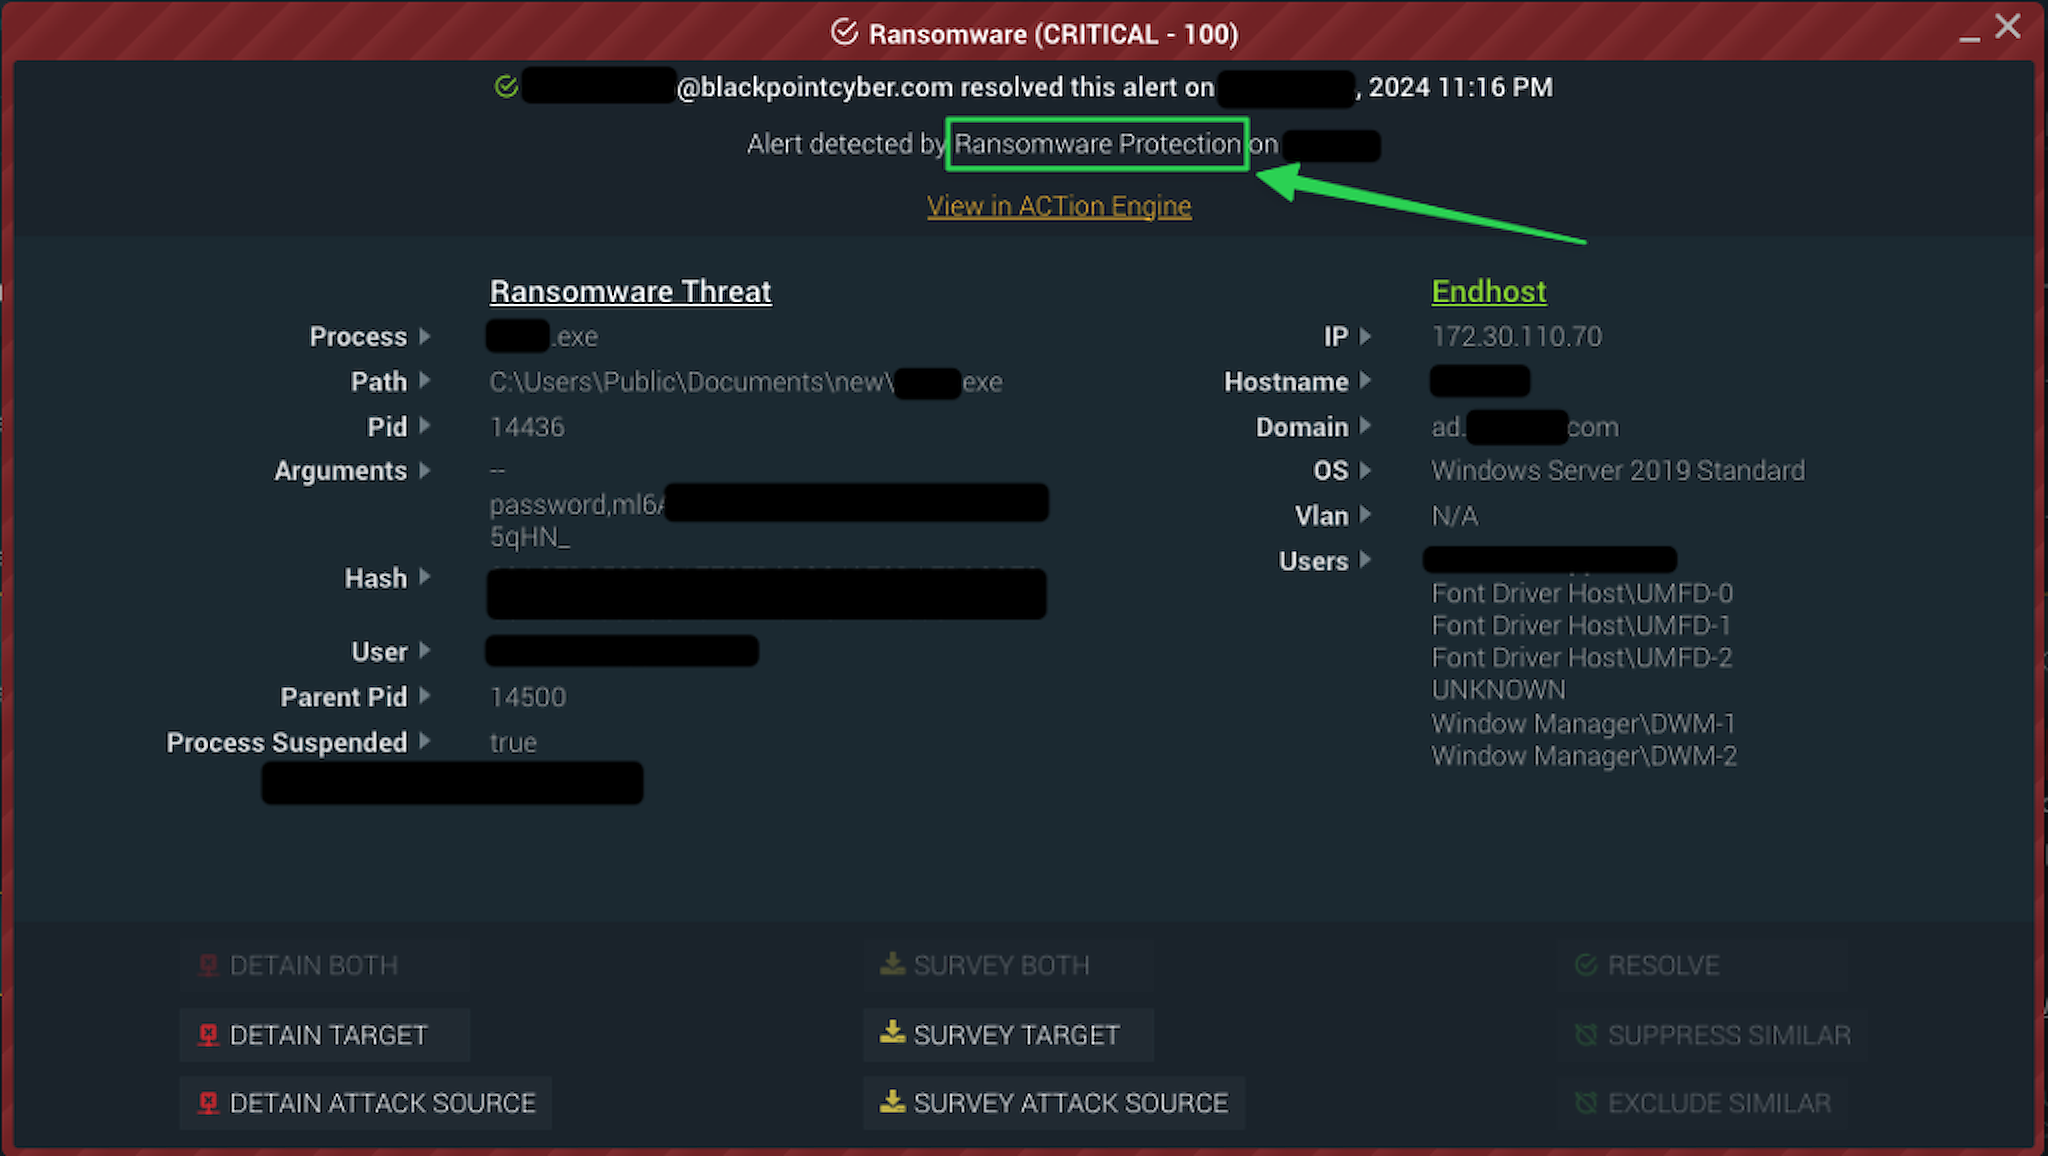
Task: Click the checkmark icon in the title bar
Action: tap(844, 32)
